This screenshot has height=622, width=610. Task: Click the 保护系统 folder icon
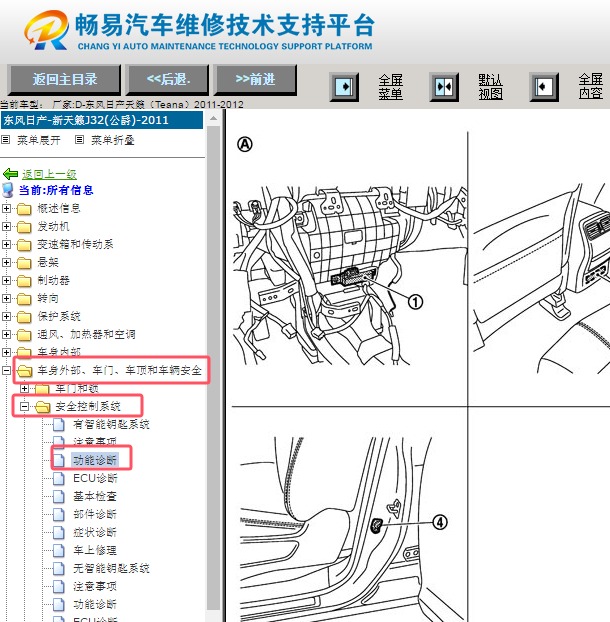tap(24, 317)
